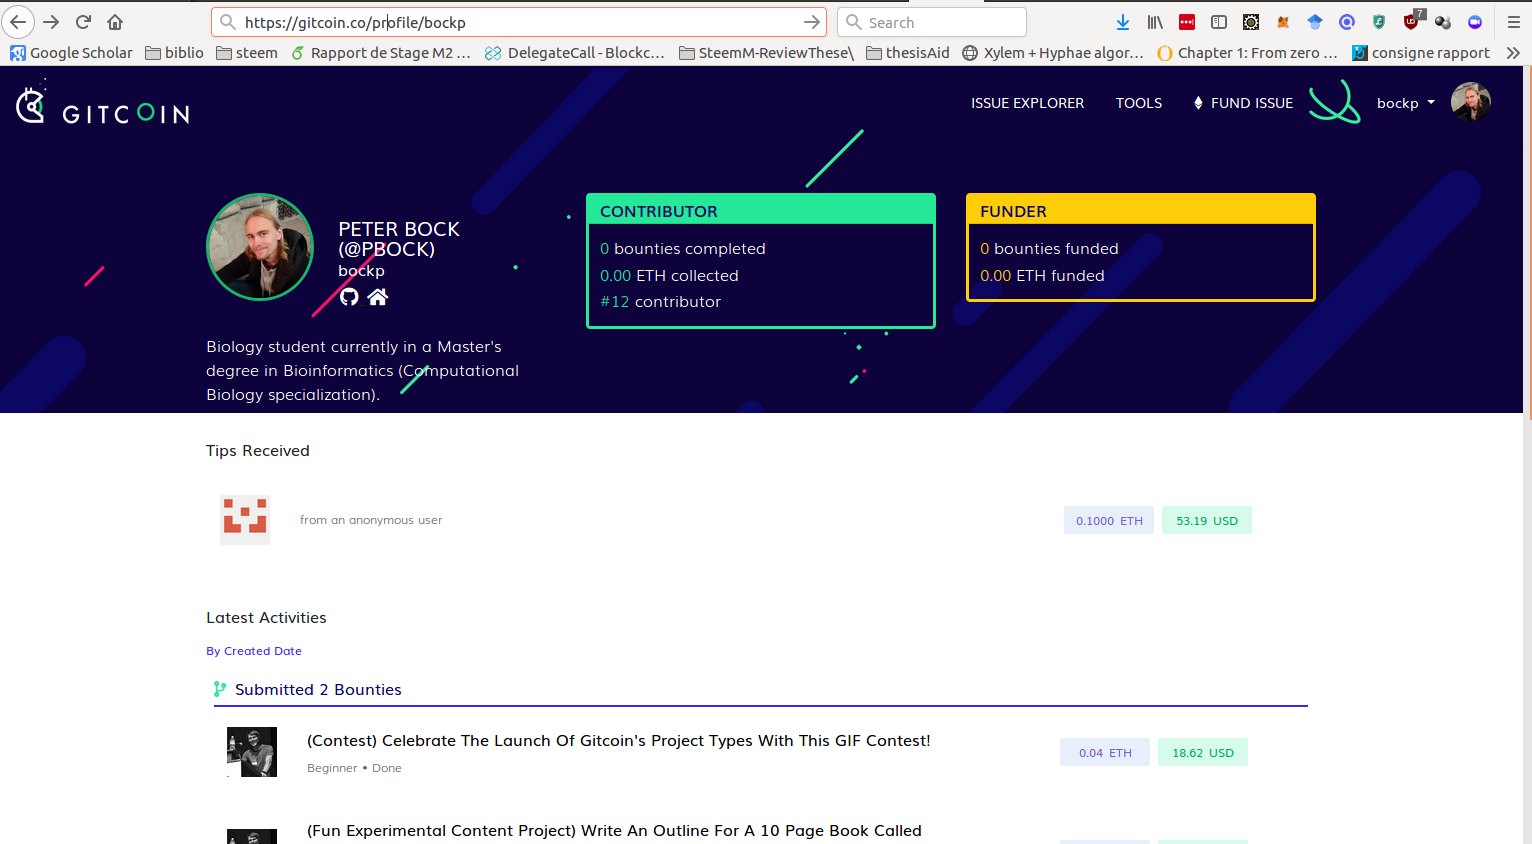The height and width of the screenshot is (844, 1532).
Task: Sort activities By Created Date
Action: pyautogui.click(x=254, y=650)
